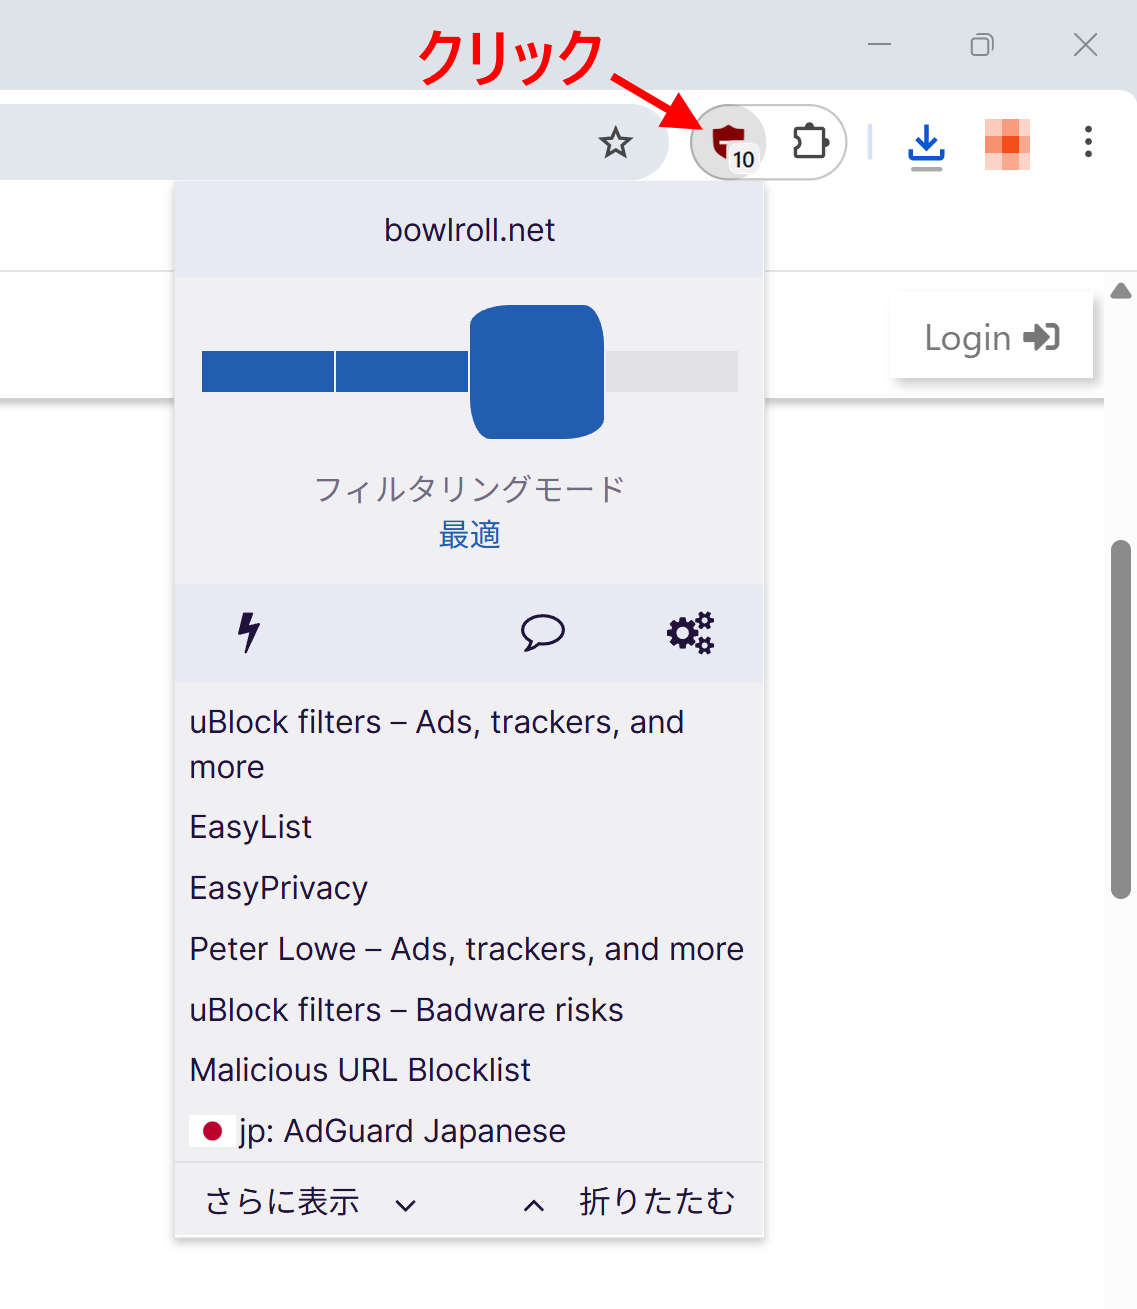Open the uBlock Origin Lite extension icon

[x=729, y=142]
